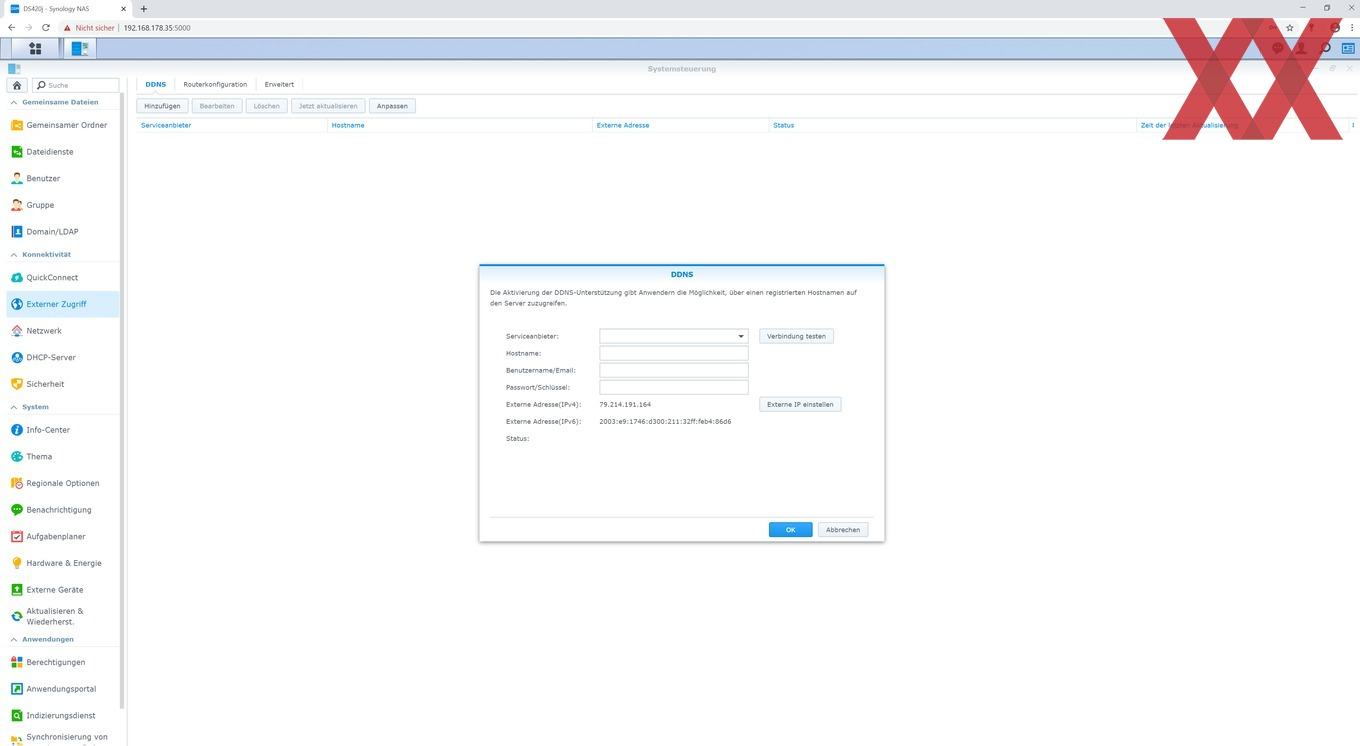Screen dimensions: 1360x746
Task: Open Domain/LDAP settings
Action: coord(63,231)
